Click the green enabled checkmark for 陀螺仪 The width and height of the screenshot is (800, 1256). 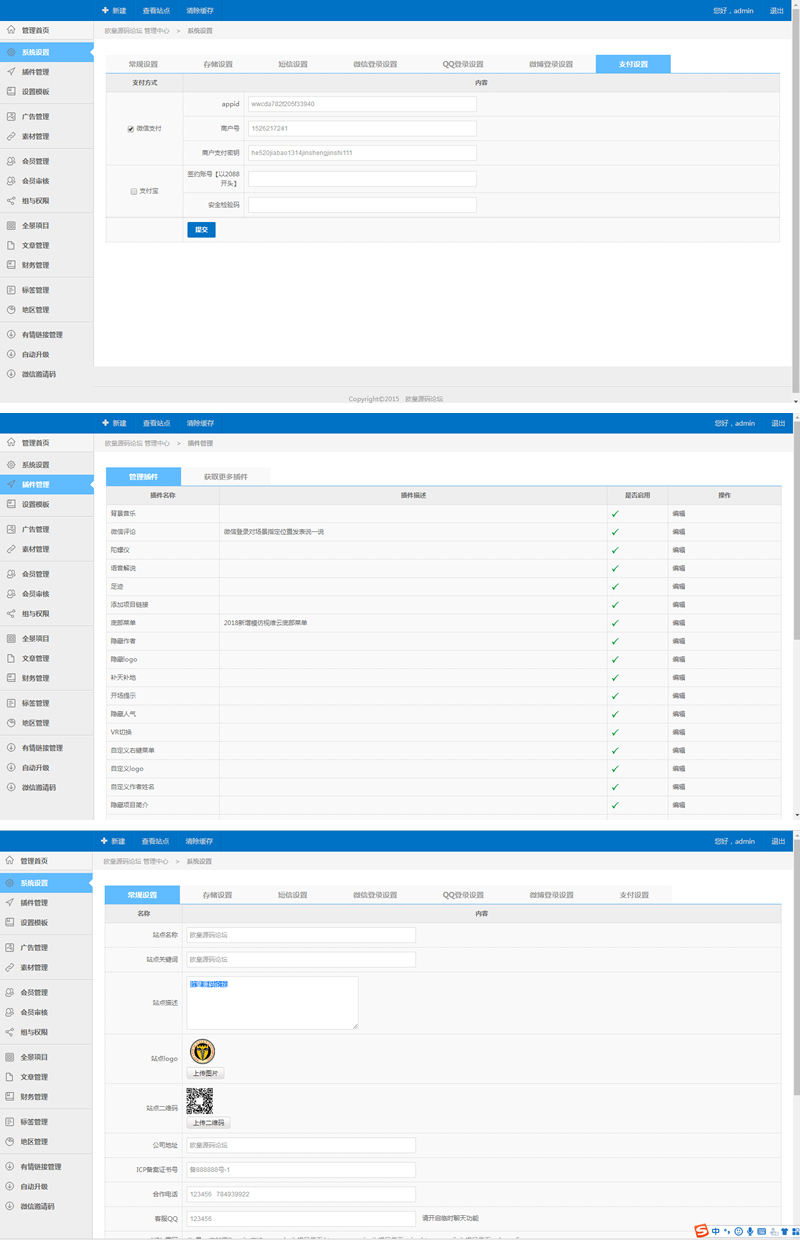tap(615, 550)
